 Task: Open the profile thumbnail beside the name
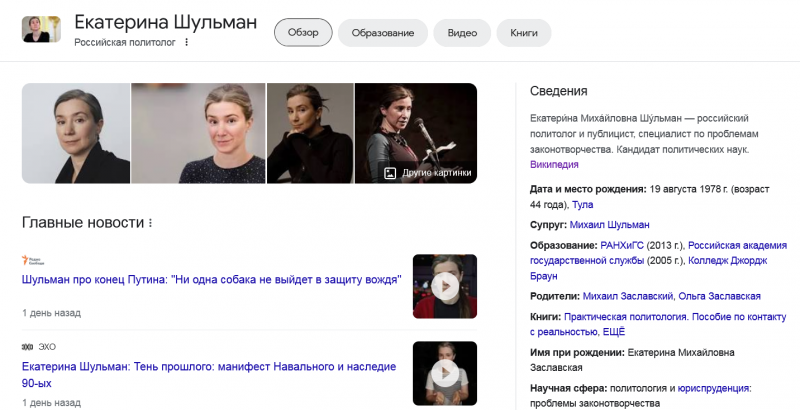41,29
